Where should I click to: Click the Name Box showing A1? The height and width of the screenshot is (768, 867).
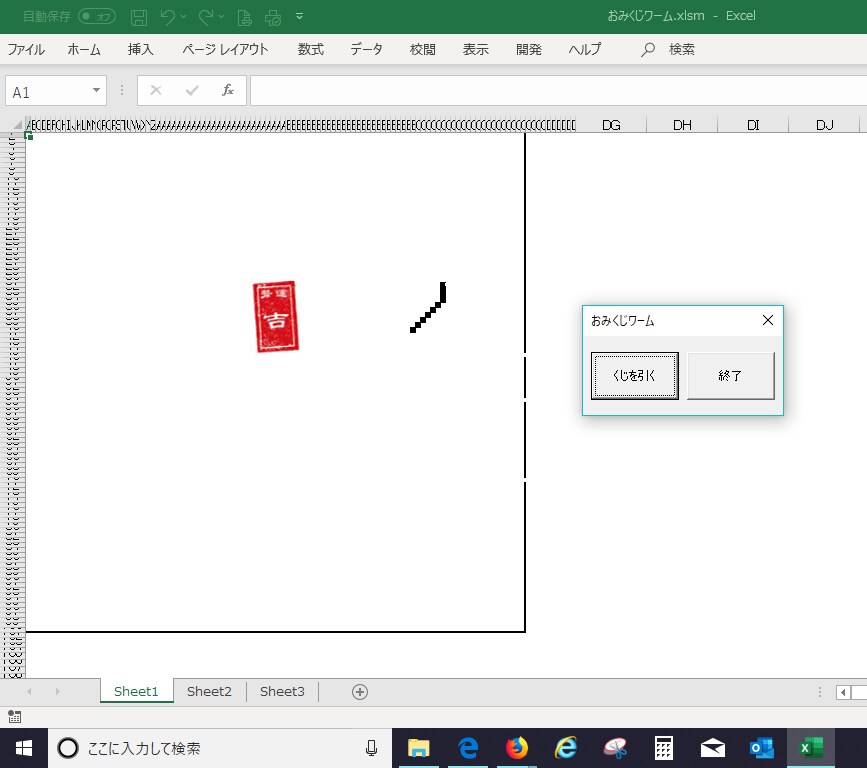pos(48,91)
